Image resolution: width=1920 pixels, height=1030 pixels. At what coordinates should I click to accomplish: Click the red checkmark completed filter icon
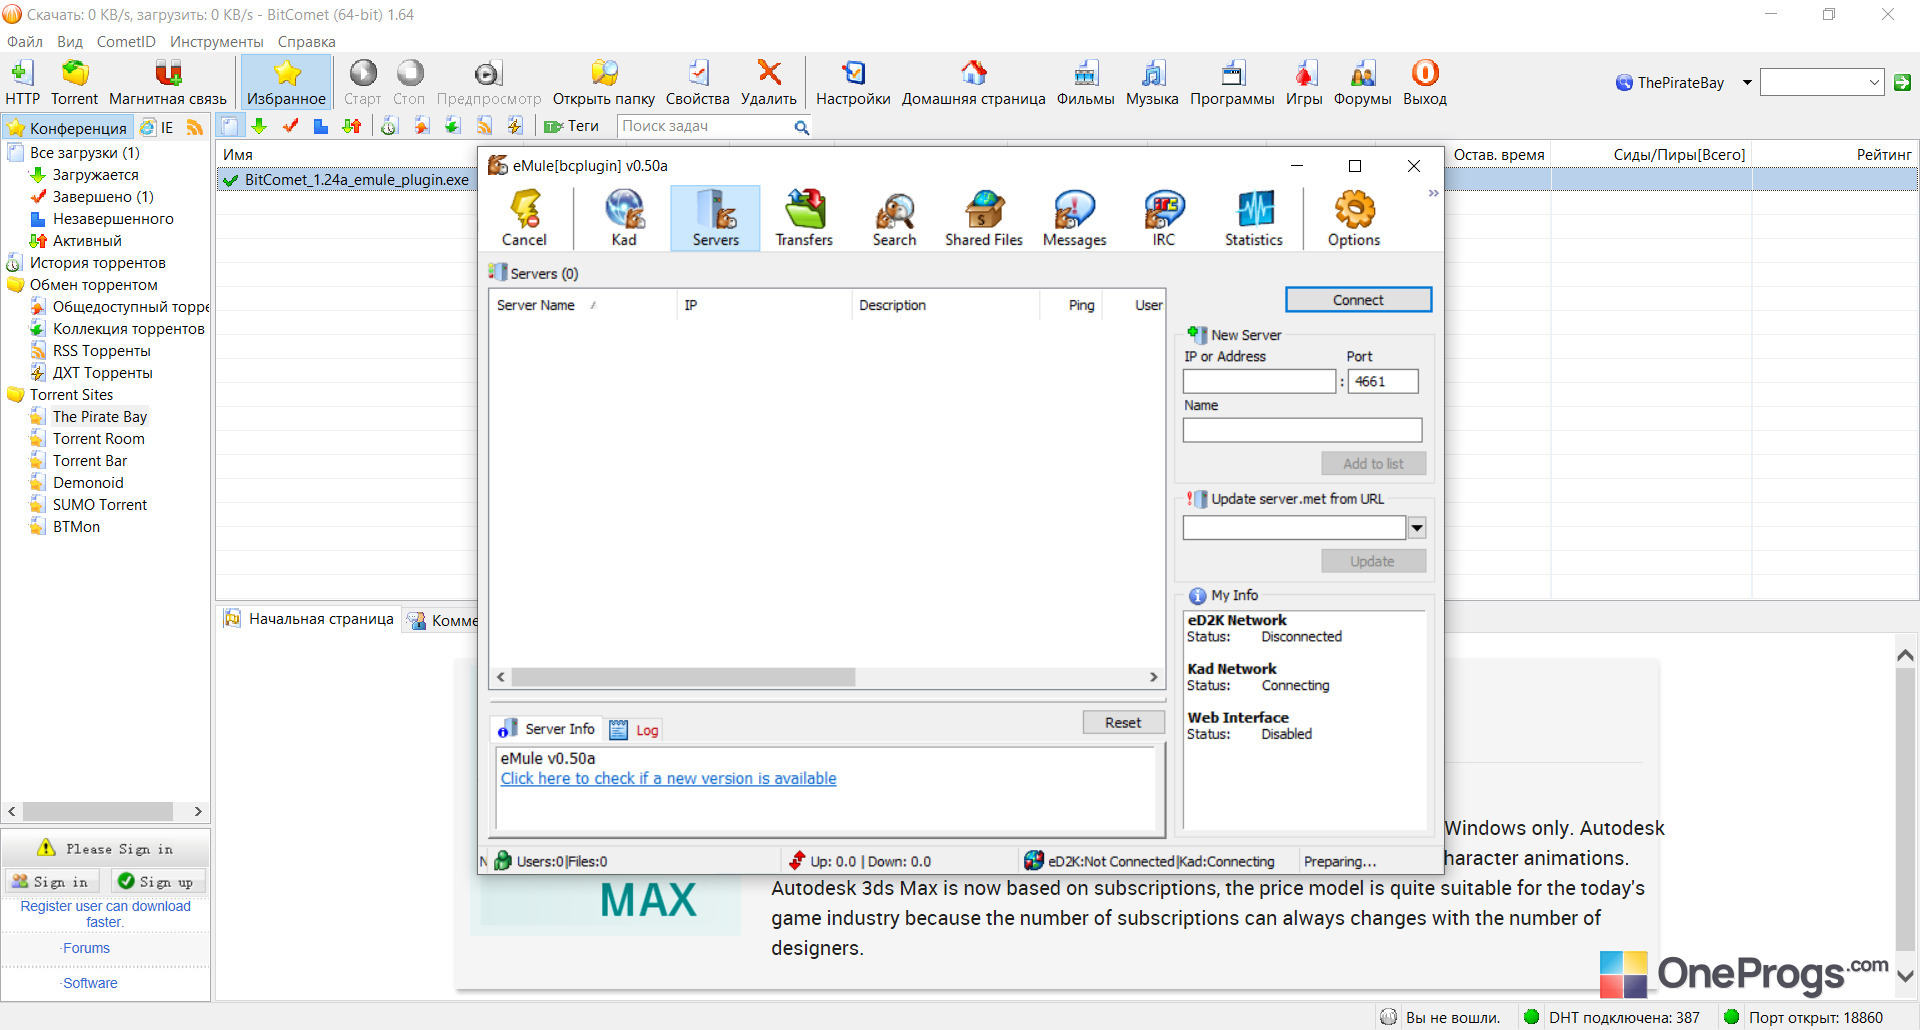[290, 126]
